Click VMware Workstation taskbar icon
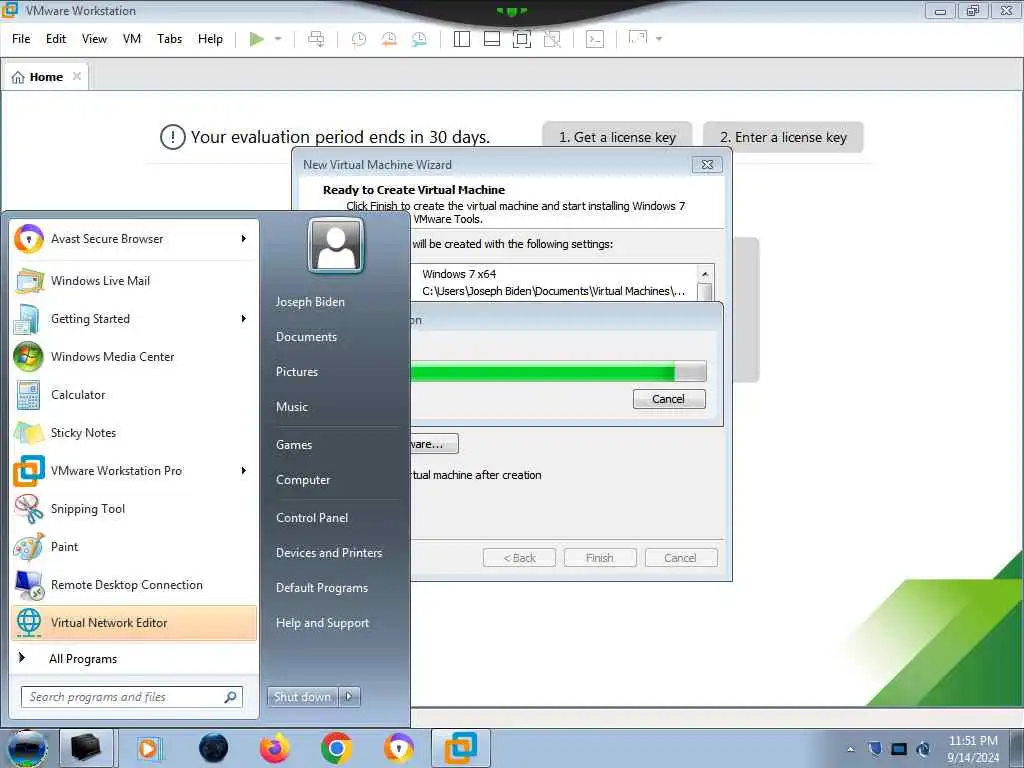 coord(461,748)
